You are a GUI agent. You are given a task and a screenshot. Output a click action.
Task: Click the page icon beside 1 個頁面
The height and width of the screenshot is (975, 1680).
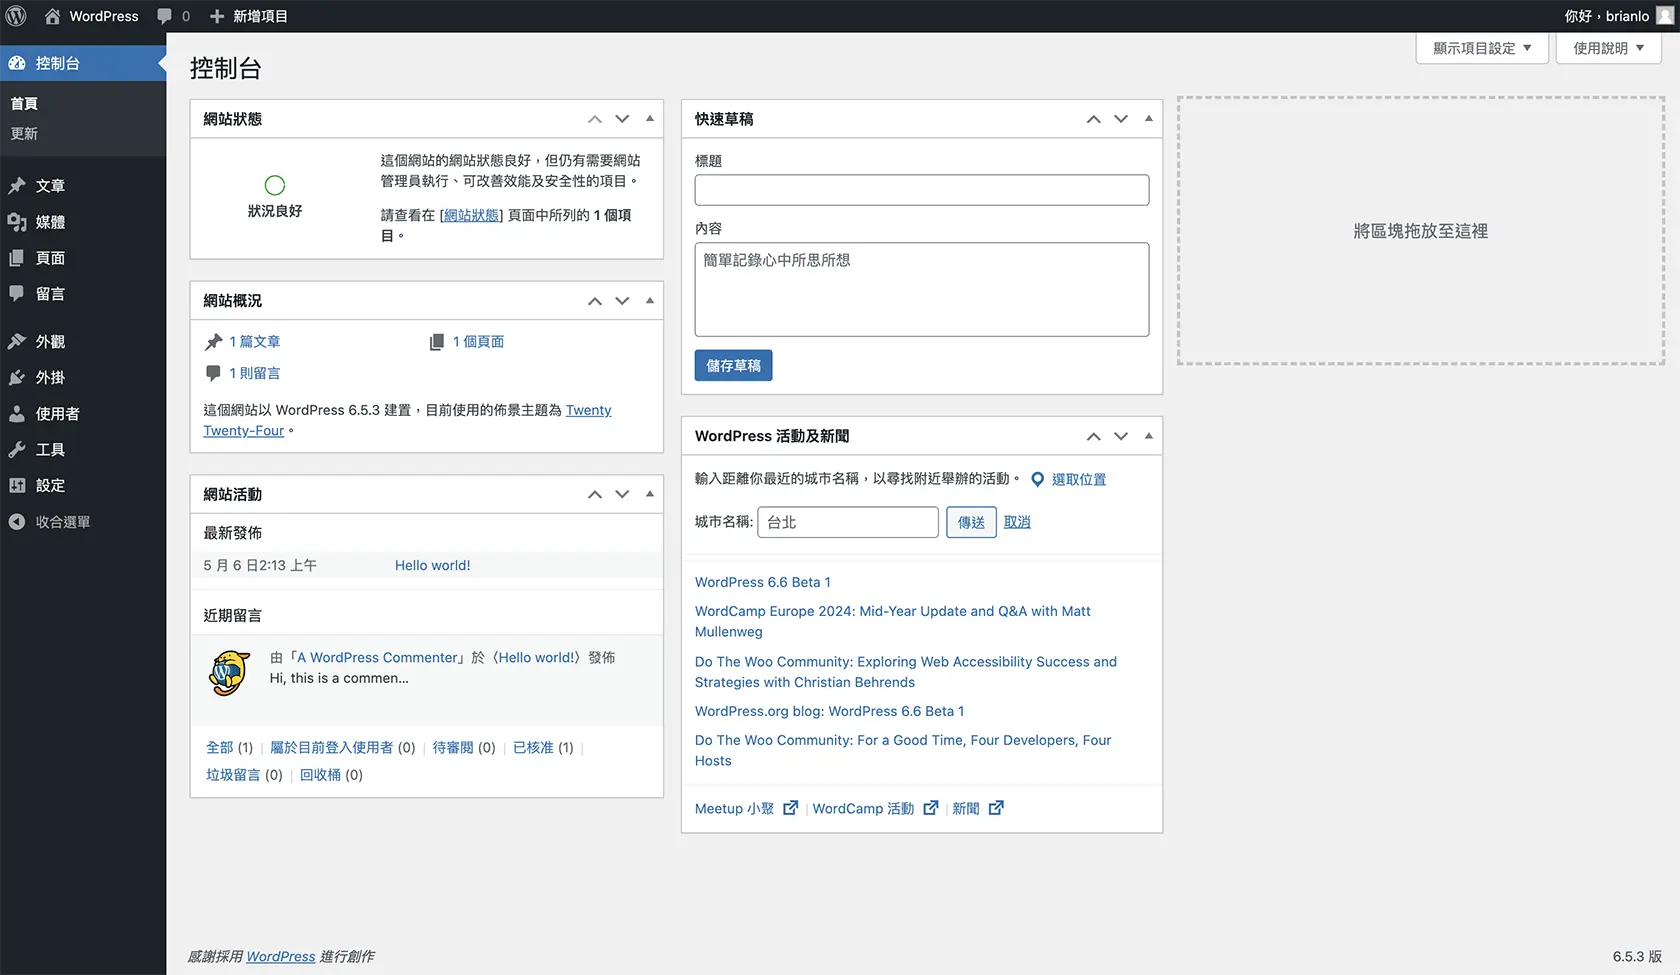[x=437, y=342]
